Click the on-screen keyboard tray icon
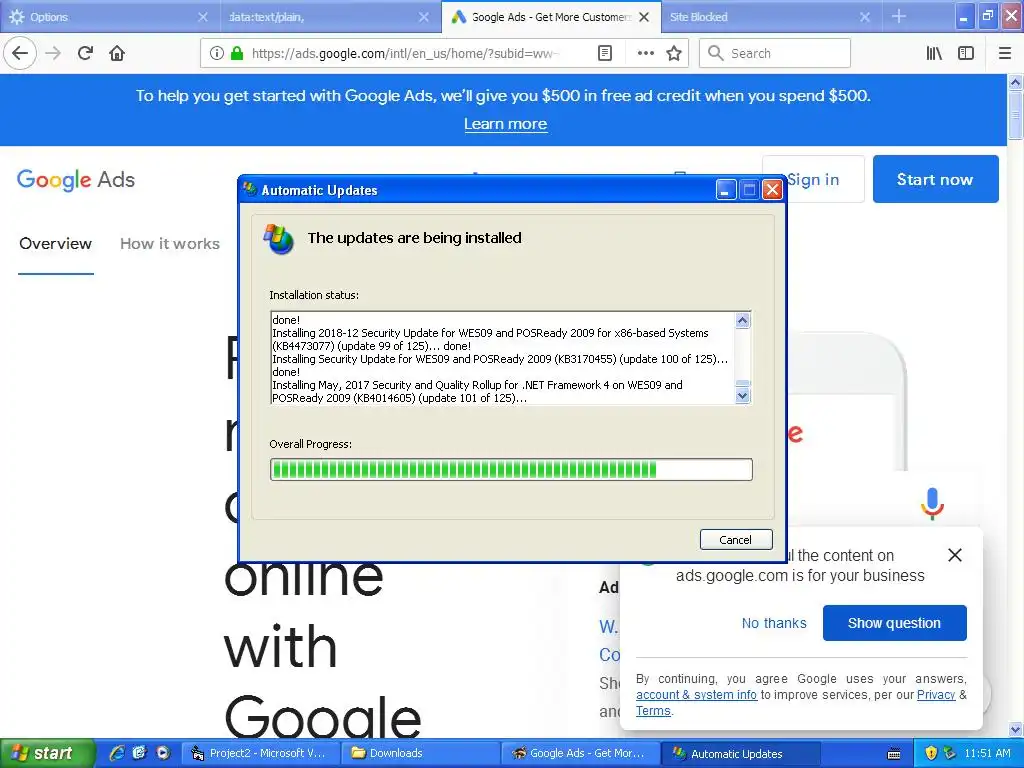 point(894,754)
